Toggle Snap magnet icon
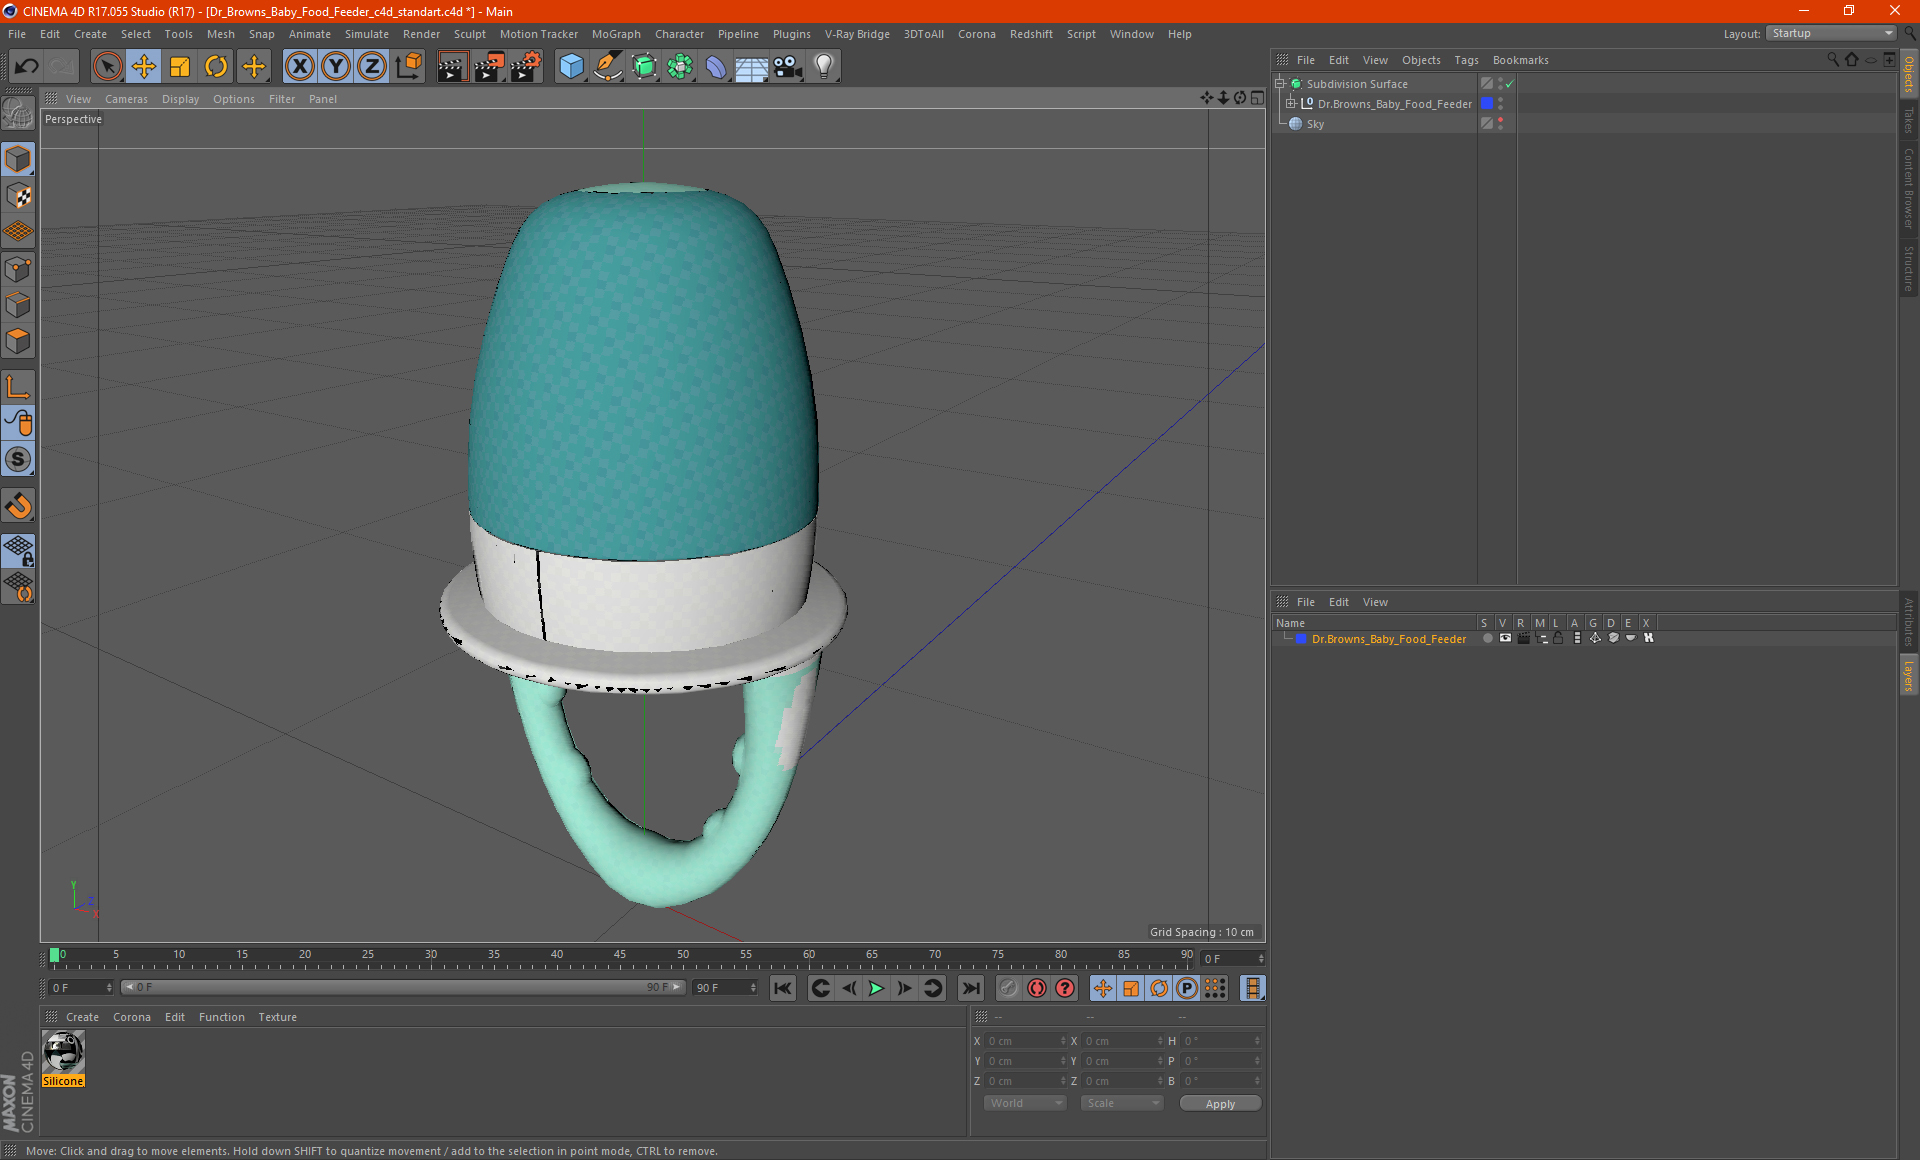This screenshot has width=1920, height=1160. 18,506
